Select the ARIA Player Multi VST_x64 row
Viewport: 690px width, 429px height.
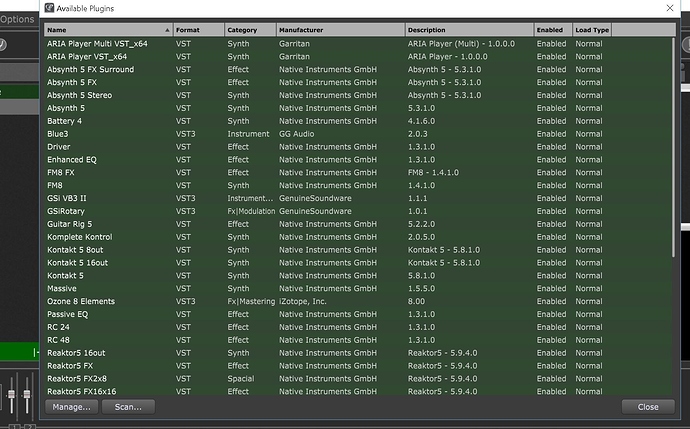(358, 44)
